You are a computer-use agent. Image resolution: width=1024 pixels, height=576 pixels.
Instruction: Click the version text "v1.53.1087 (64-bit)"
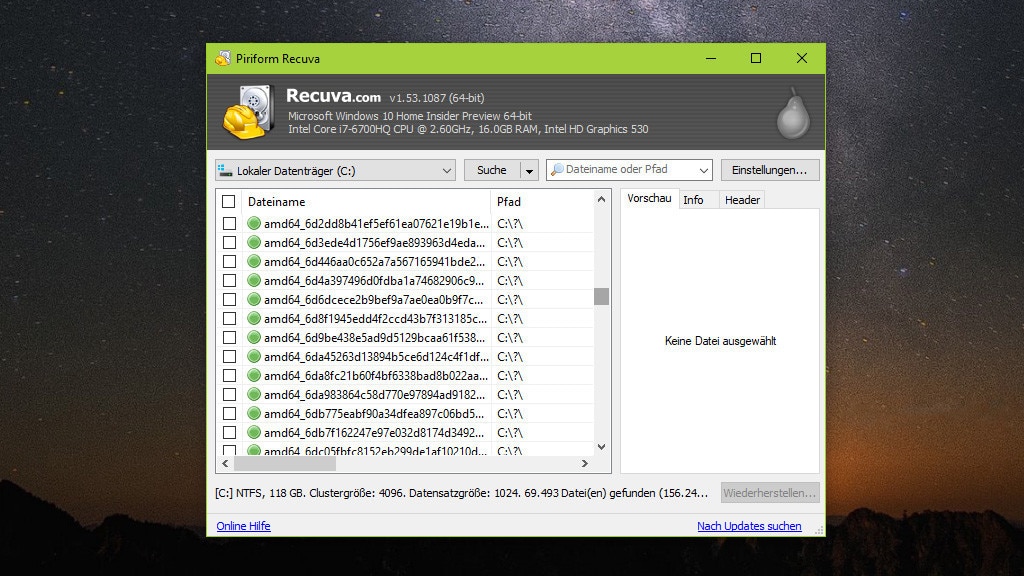coord(437,98)
